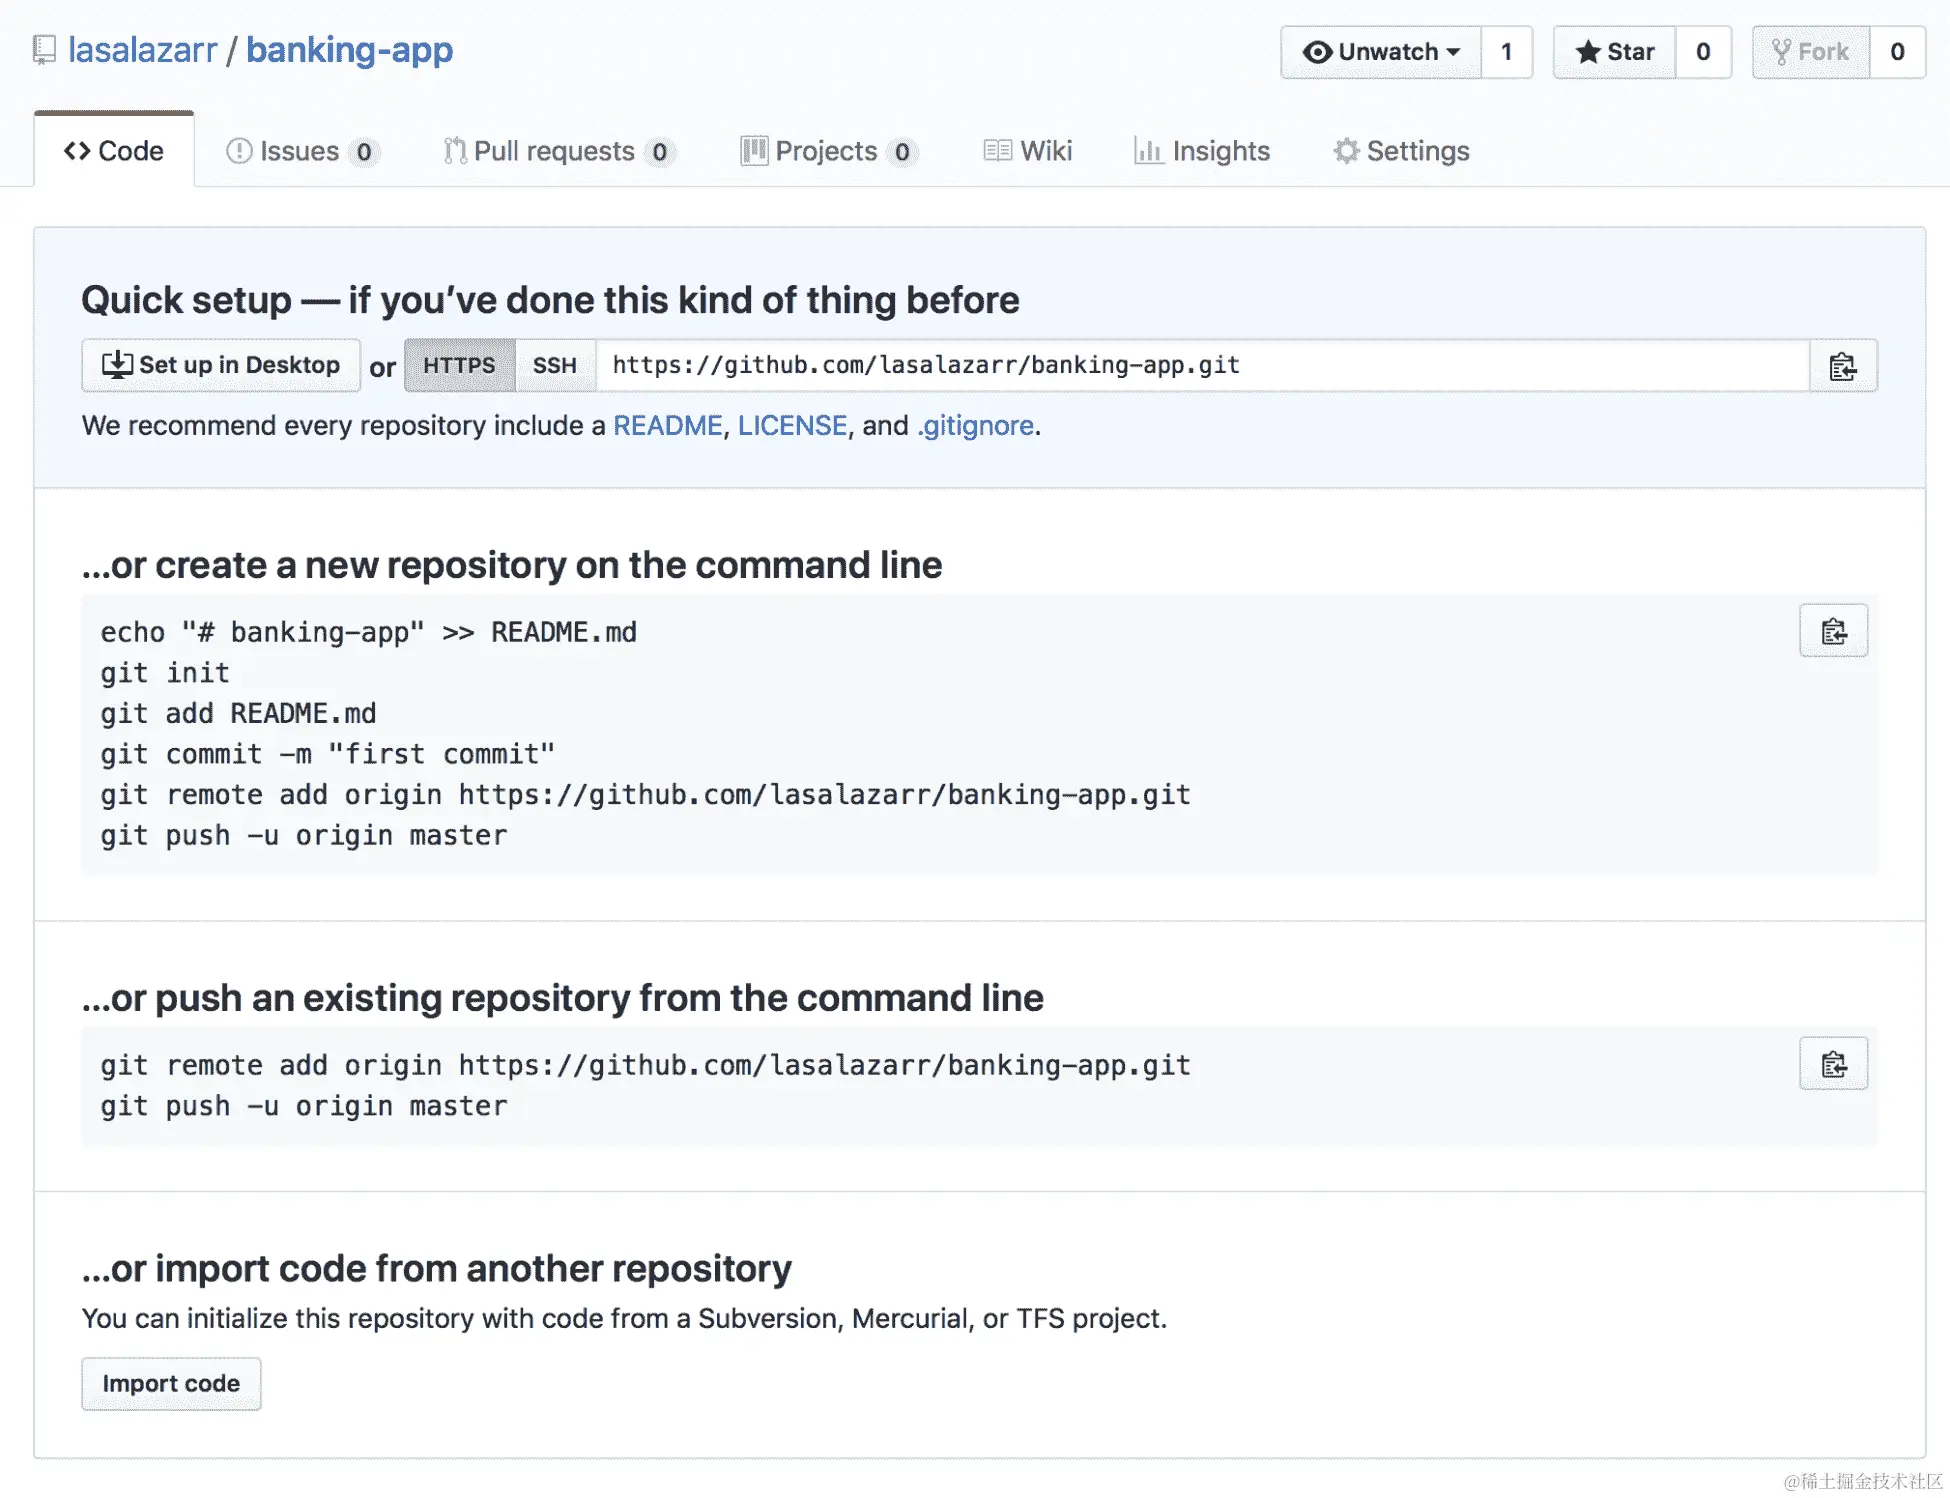
Task: Open the Wiki tab
Action: (x=1028, y=151)
